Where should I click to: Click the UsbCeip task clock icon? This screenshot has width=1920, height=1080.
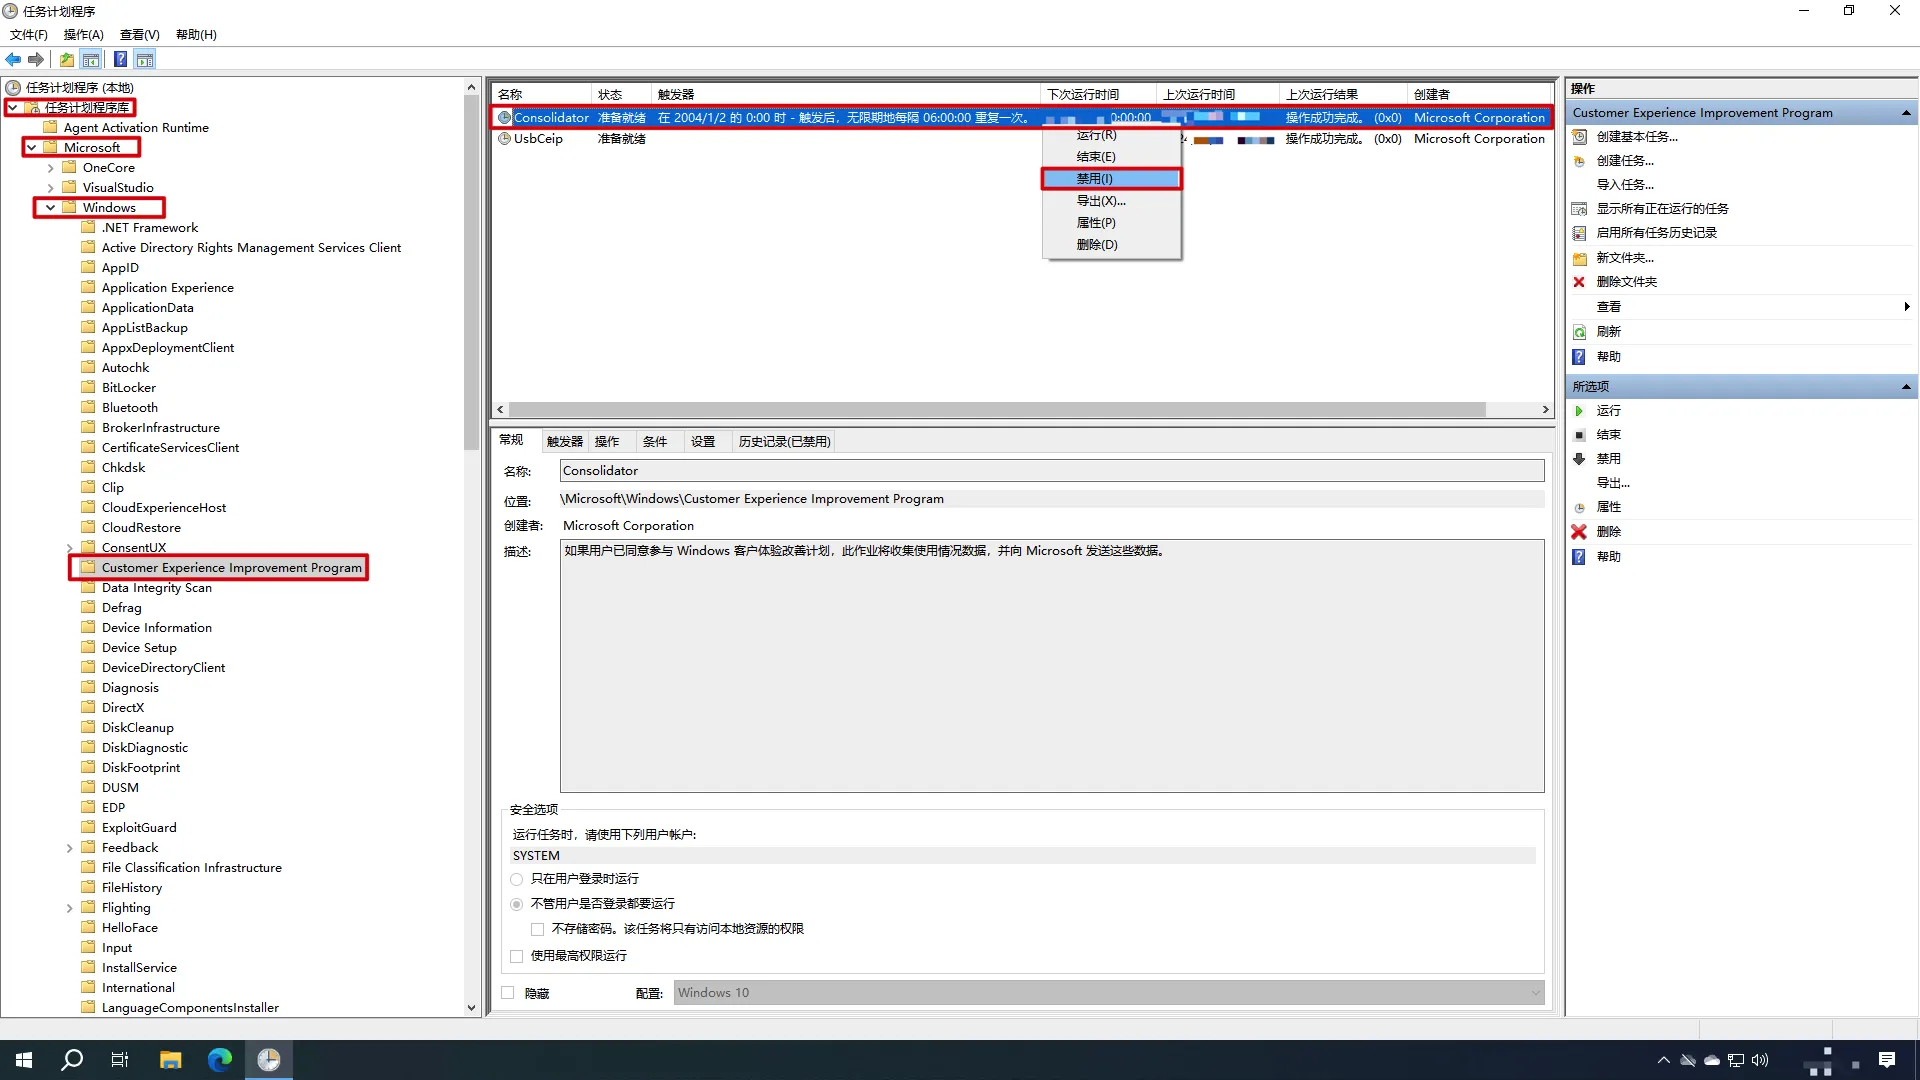504,139
